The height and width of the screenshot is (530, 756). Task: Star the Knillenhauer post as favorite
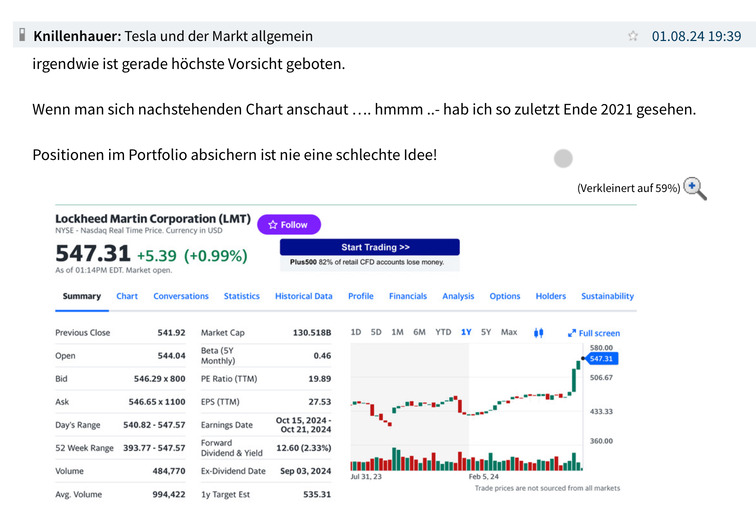point(632,36)
